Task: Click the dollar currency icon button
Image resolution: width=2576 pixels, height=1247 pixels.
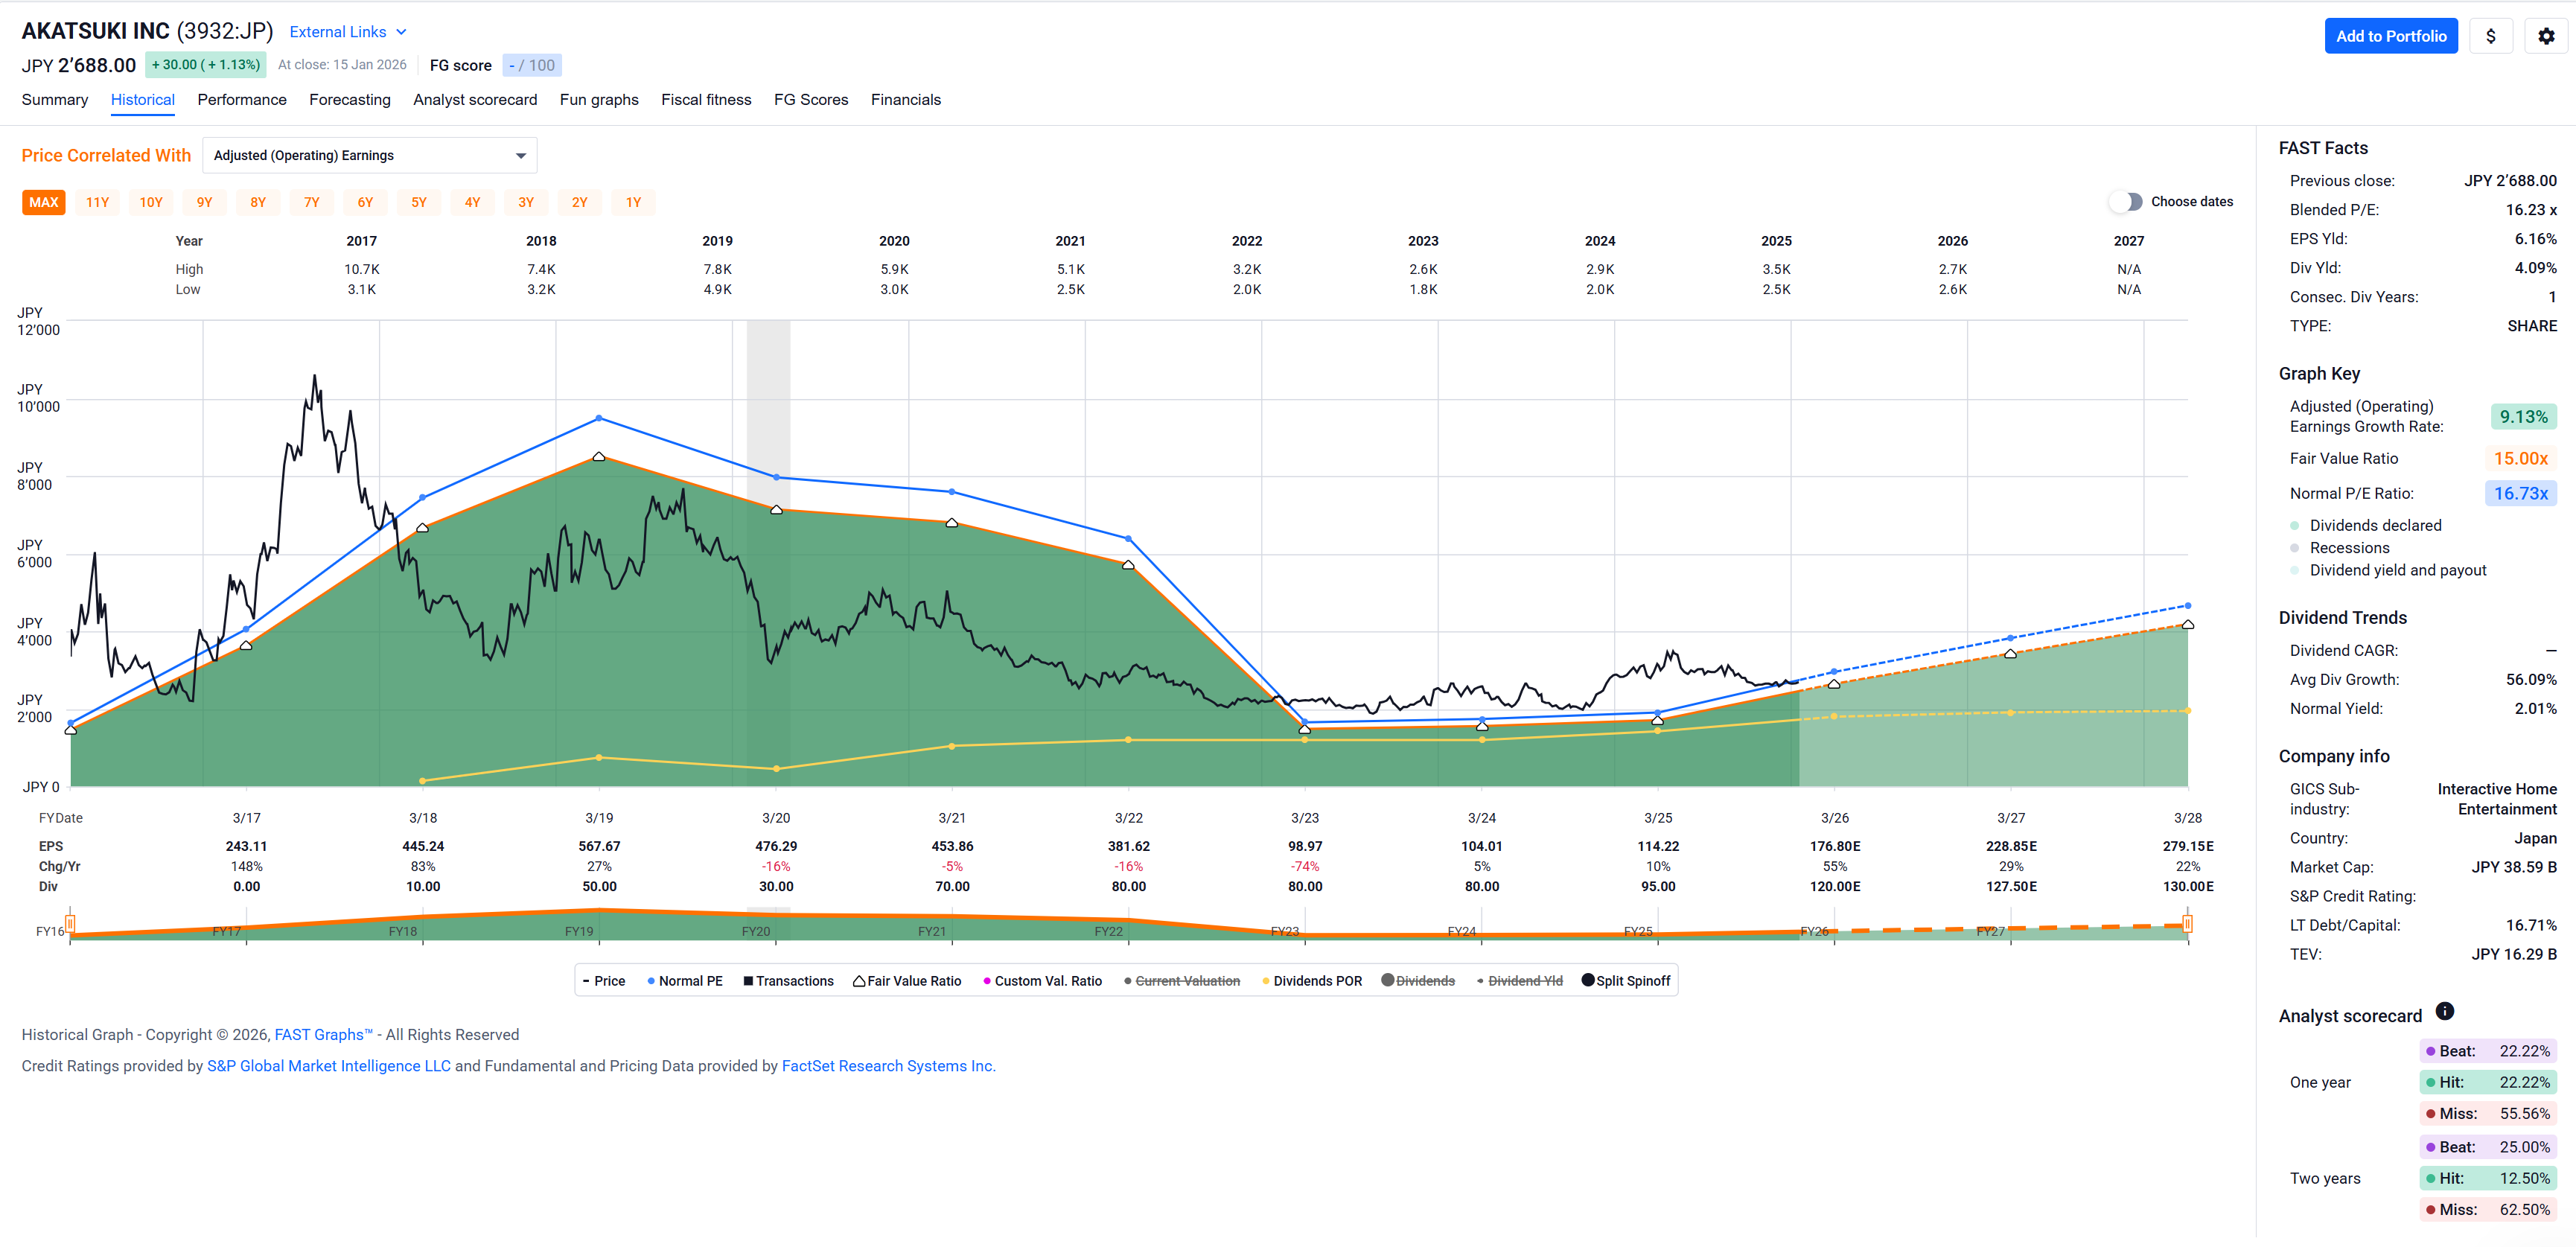Action: tap(2490, 36)
